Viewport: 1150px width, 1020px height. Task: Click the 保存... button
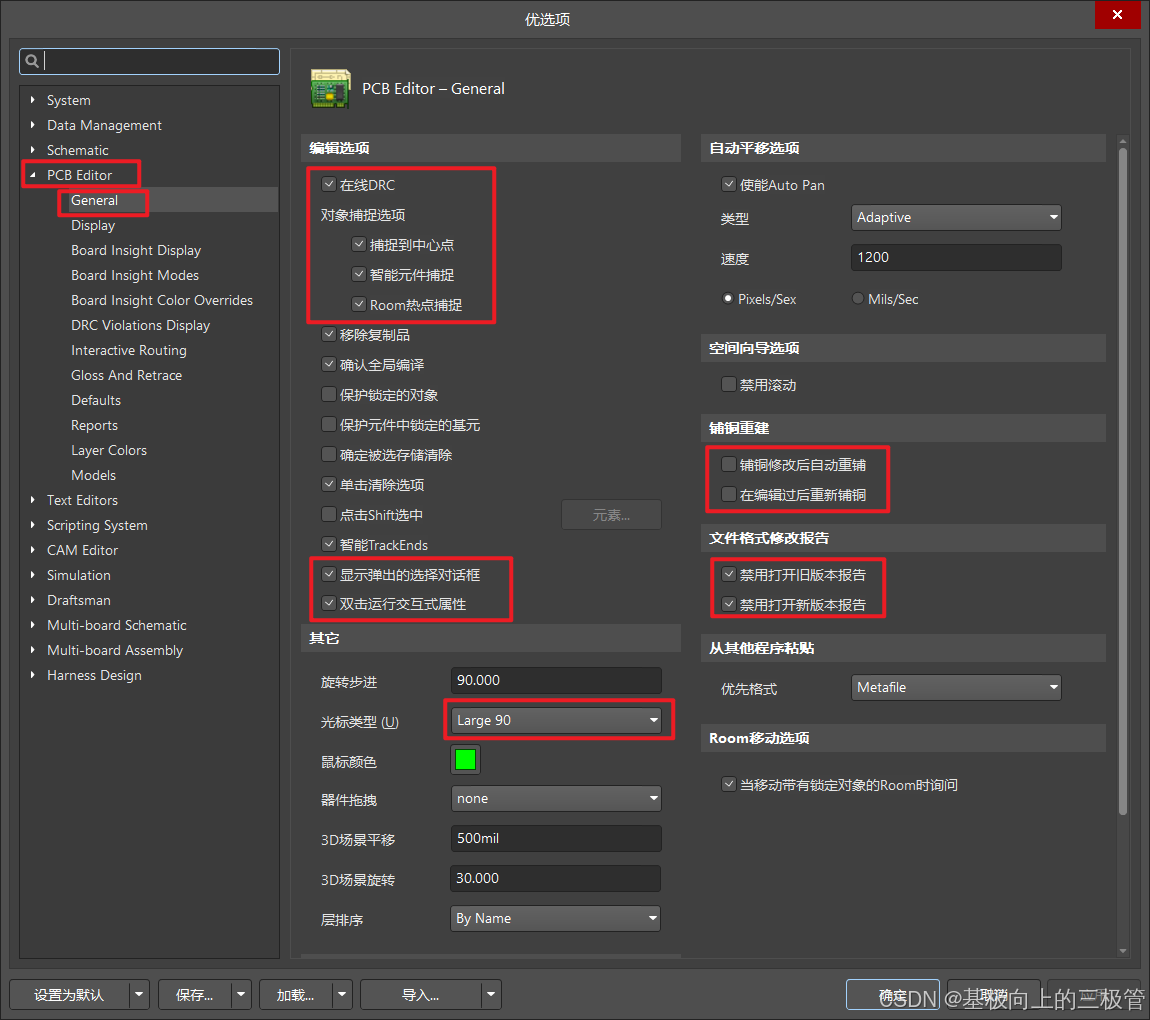pyautogui.click(x=195, y=995)
